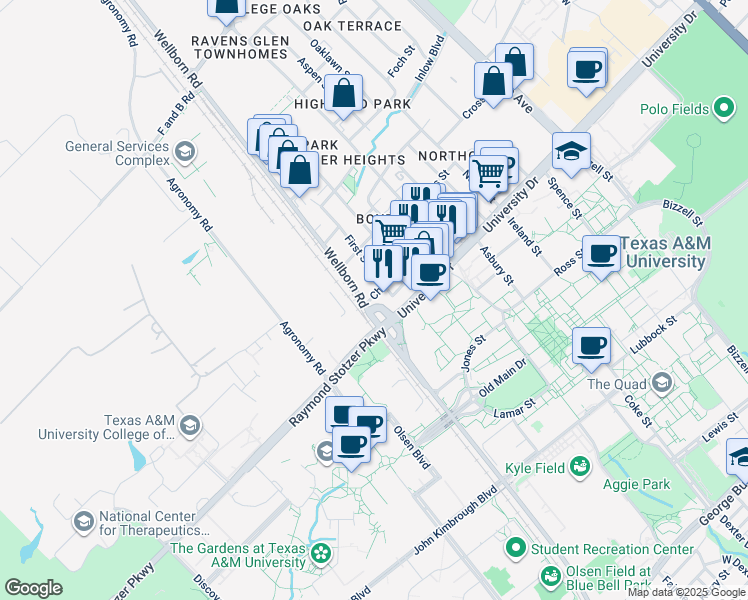Click the marker by College Oaks label
The height and width of the screenshot is (600, 748).
pyautogui.click(x=226, y=9)
